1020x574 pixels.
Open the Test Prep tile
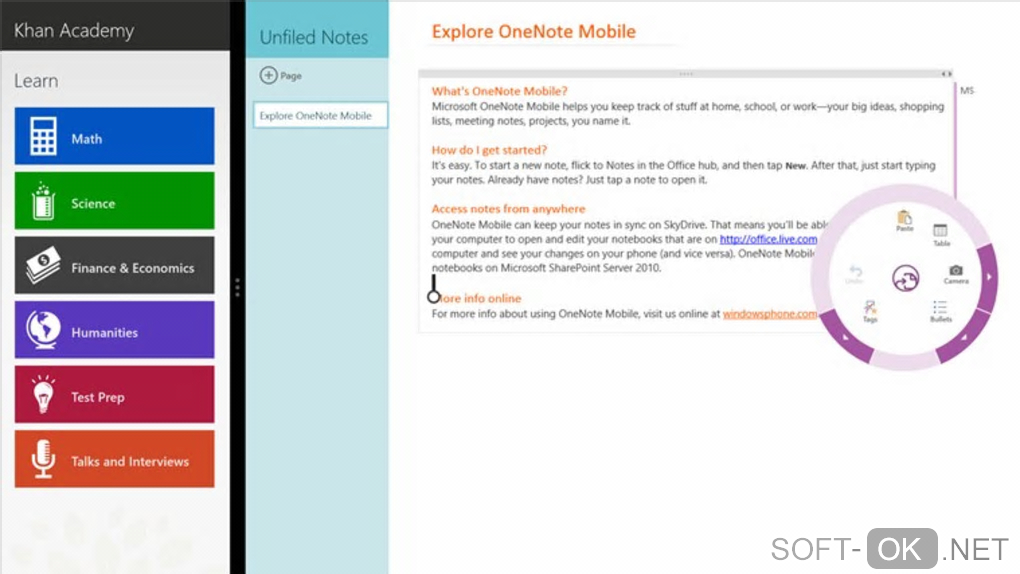(x=114, y=394)
